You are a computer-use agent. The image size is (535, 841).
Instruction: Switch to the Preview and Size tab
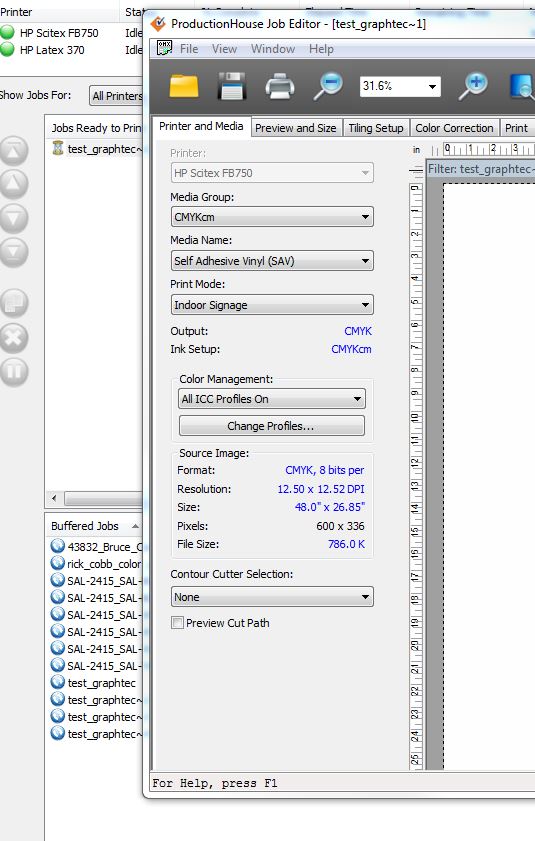tap(296, 128)
